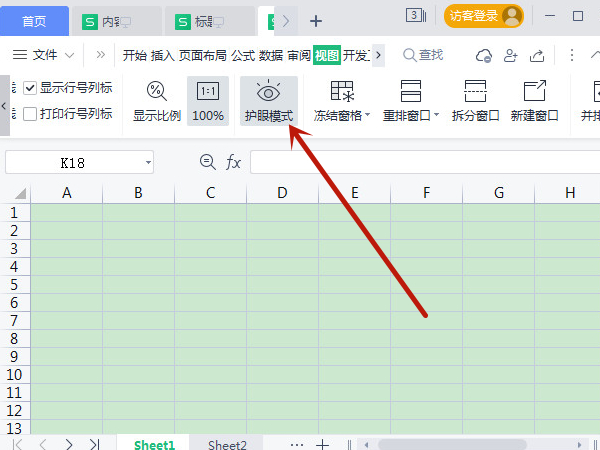Open the 文件 file menu
This screenshot has height=450, width=600.
45,55
